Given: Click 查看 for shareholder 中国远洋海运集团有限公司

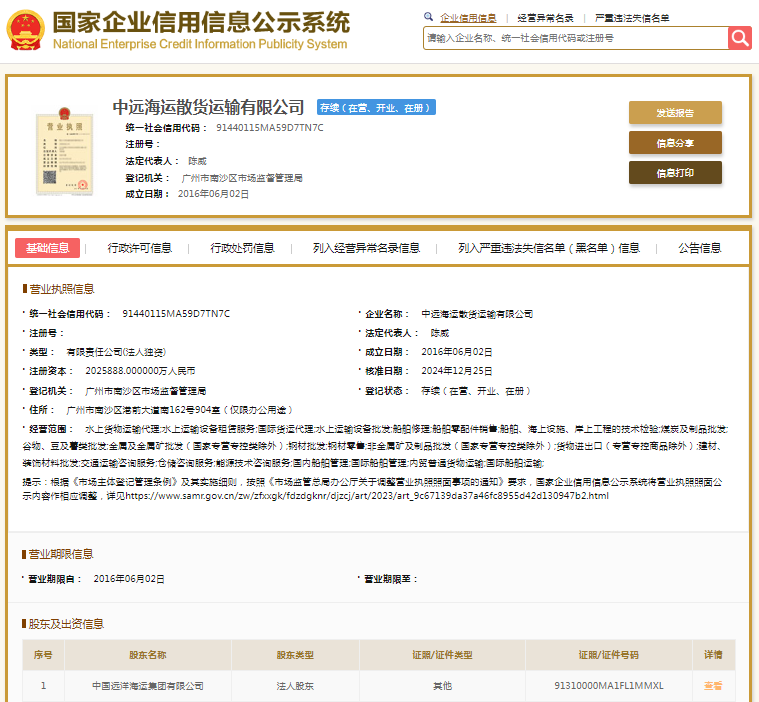Looking at the screenshot, I should [712, 686].
